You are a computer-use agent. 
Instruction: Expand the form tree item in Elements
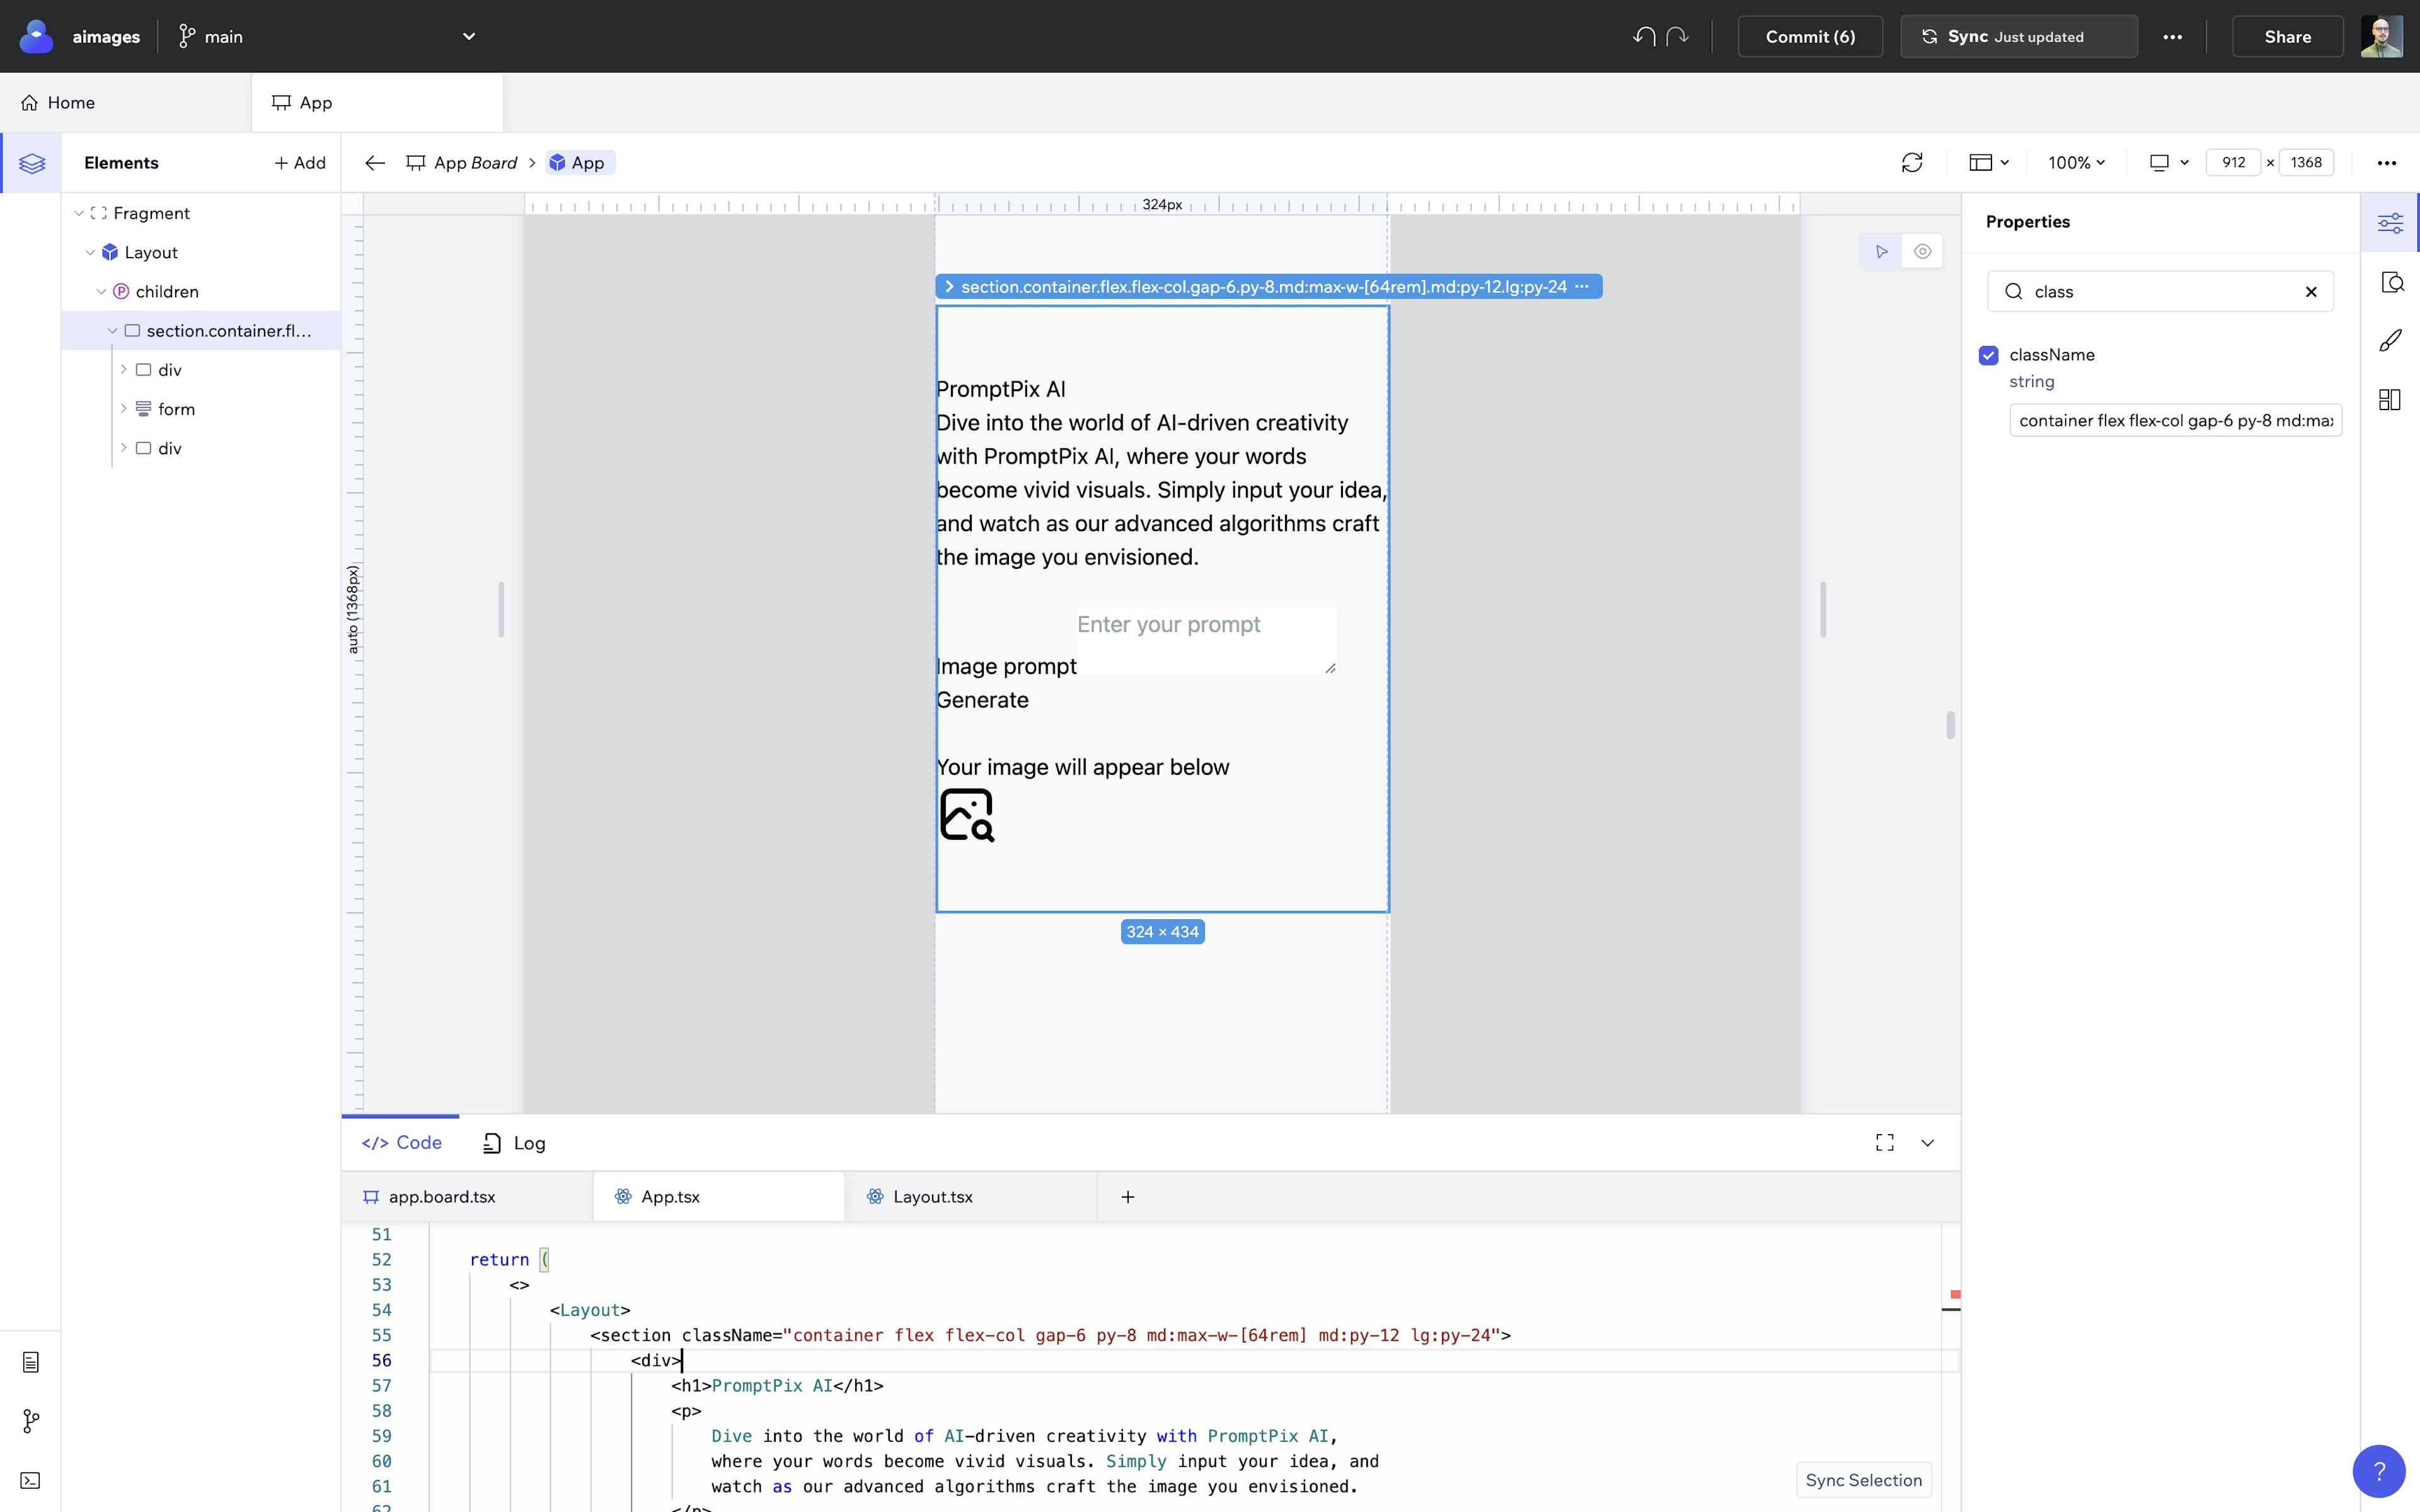(124, 408)
